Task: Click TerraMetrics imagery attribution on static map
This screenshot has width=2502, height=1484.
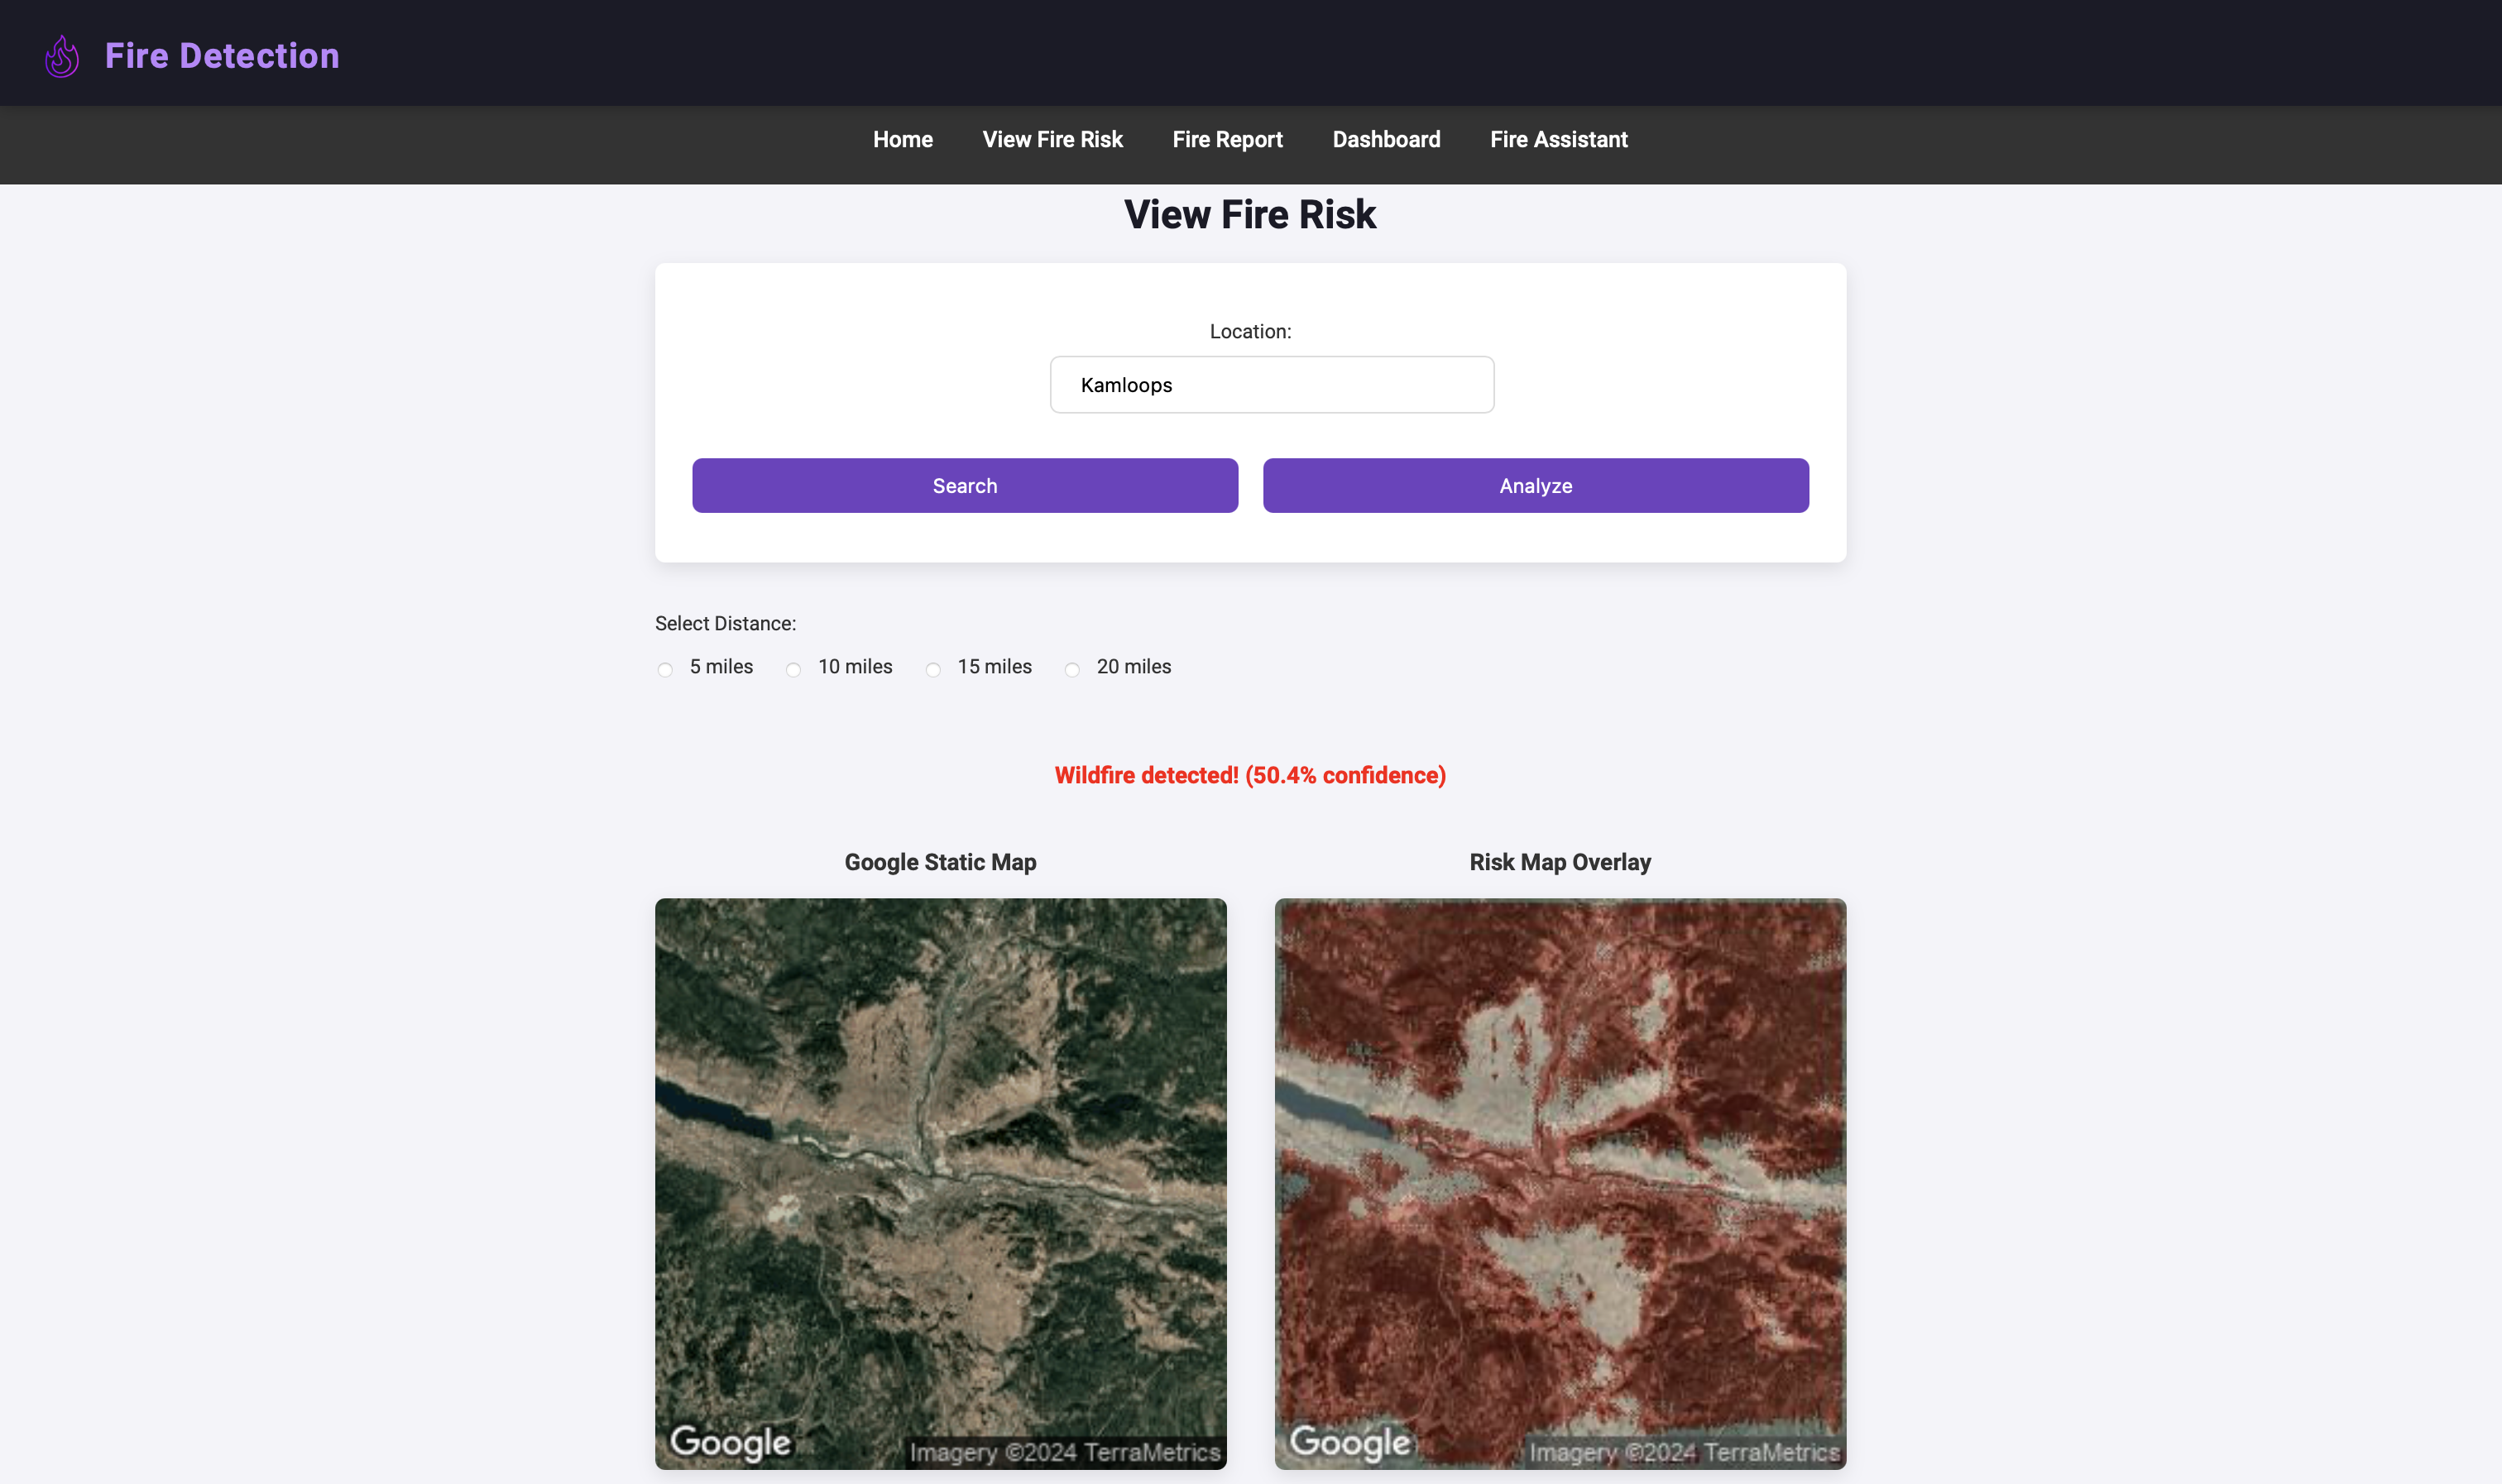Action: point(1064,1452)
